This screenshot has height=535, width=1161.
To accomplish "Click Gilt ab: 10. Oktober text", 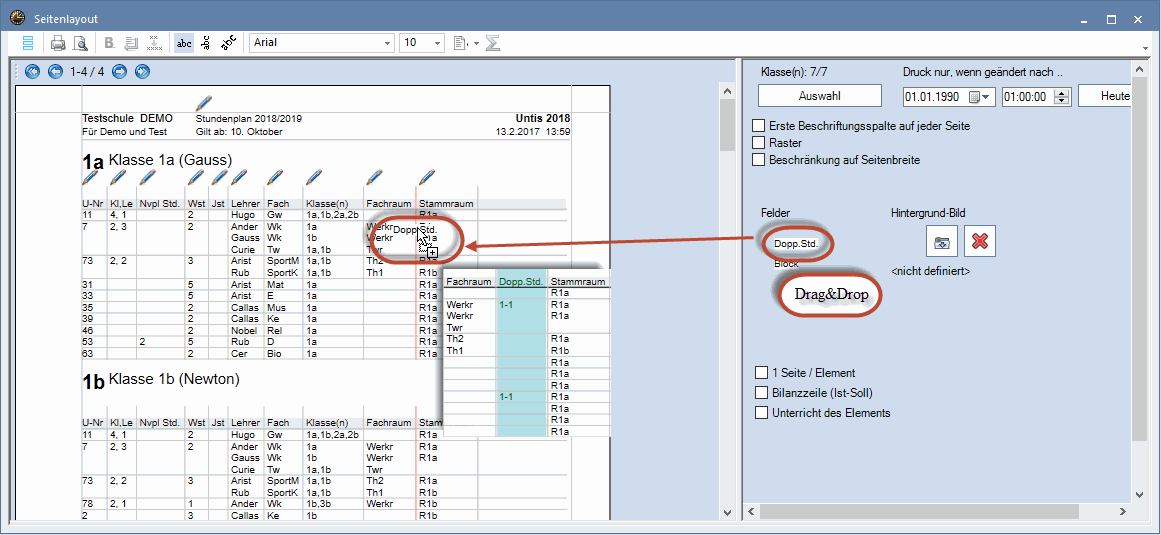I will pyautogui.click(x=239, y=132).
